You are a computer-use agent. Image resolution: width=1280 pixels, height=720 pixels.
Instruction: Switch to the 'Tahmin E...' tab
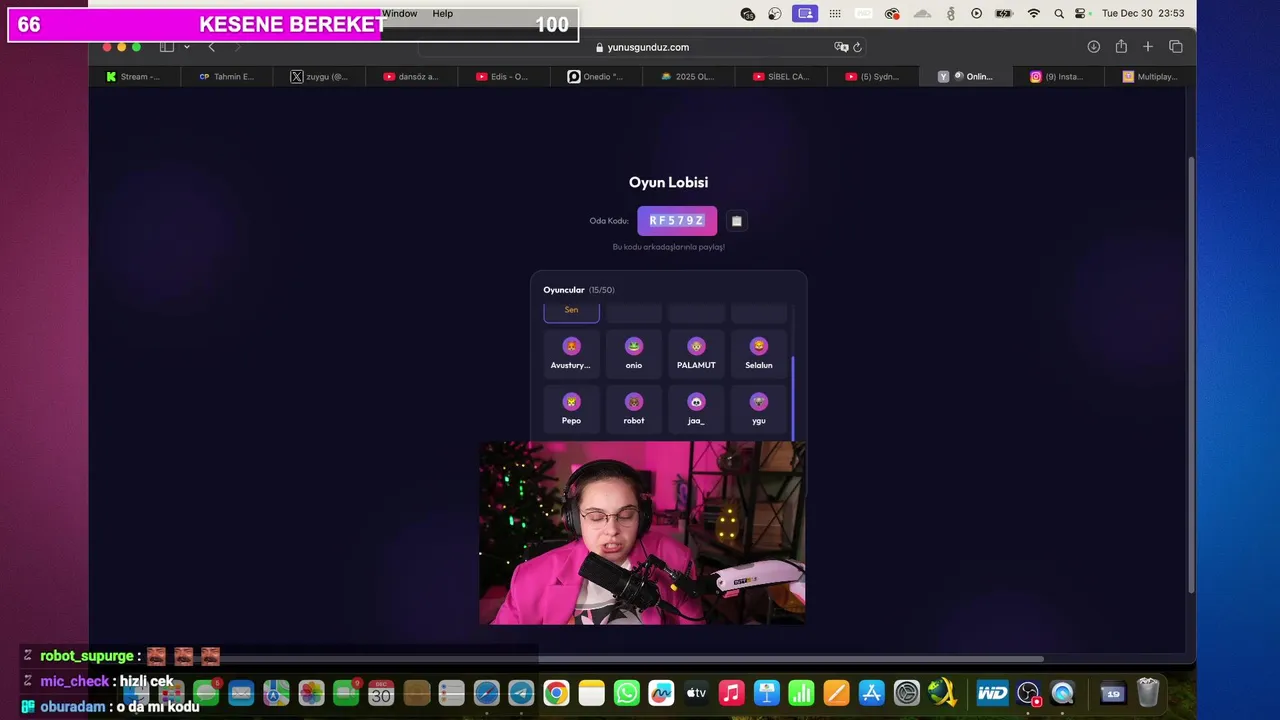click(x=226, y=77)
